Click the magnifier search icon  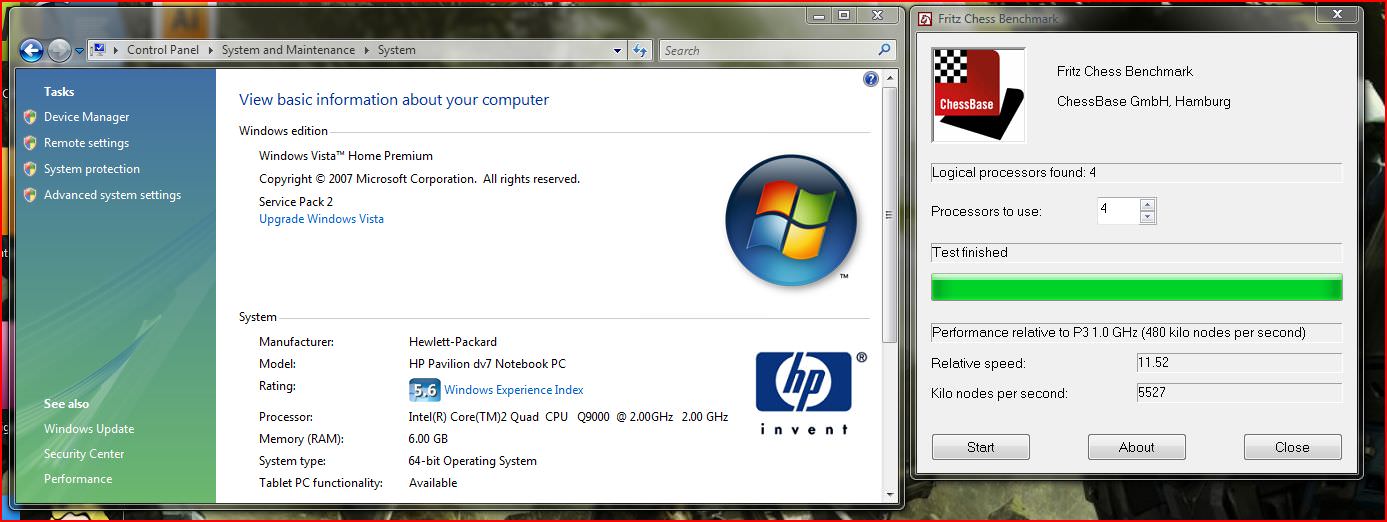click(884, 49)
